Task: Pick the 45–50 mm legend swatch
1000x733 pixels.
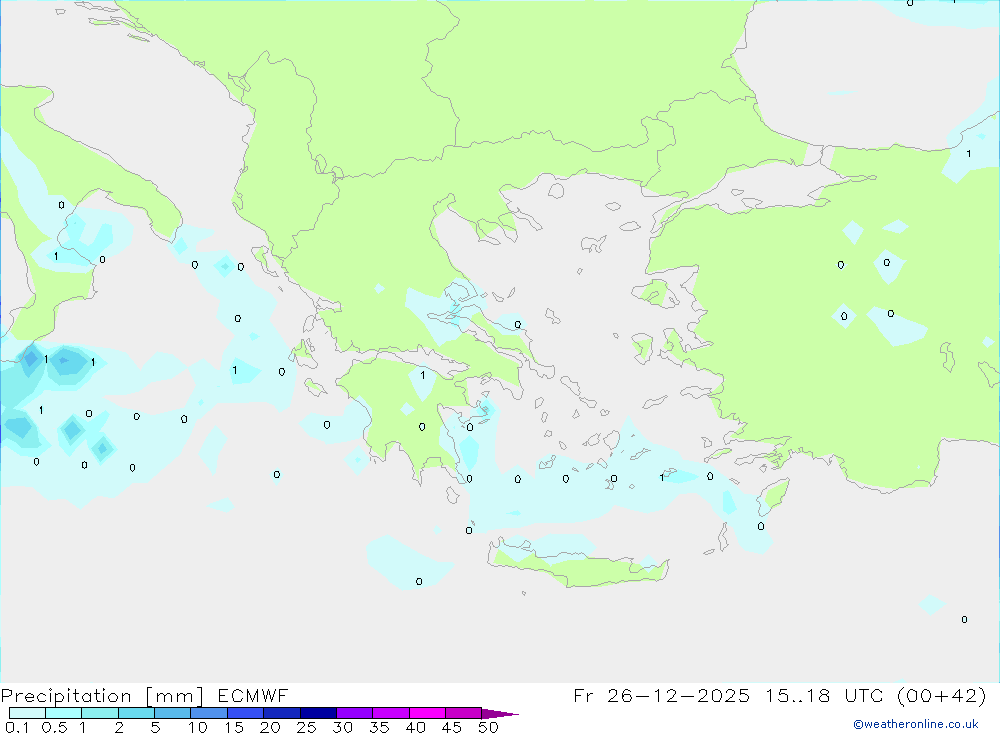Action: [464, 713]
